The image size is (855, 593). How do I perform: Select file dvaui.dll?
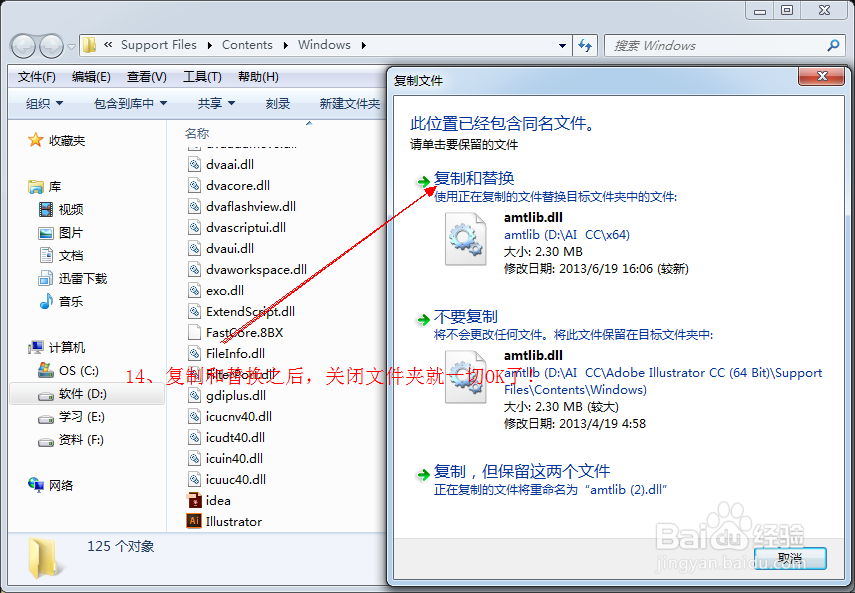(x=221, y=249)
